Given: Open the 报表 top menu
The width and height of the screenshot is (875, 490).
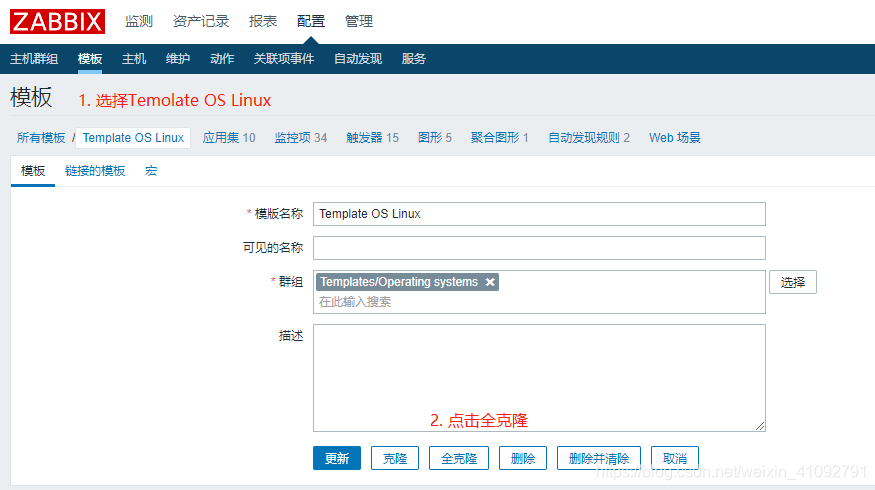Looking at the screenshot, I should click(263, 21).
